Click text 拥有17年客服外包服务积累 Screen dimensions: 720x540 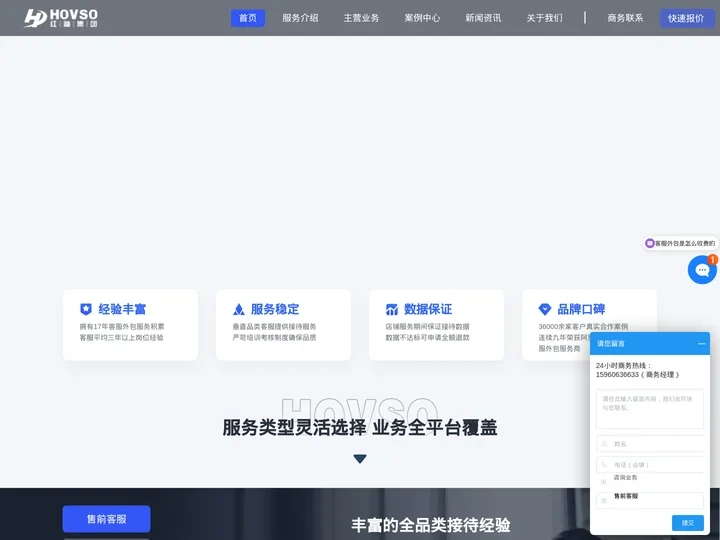pos(122,326)
